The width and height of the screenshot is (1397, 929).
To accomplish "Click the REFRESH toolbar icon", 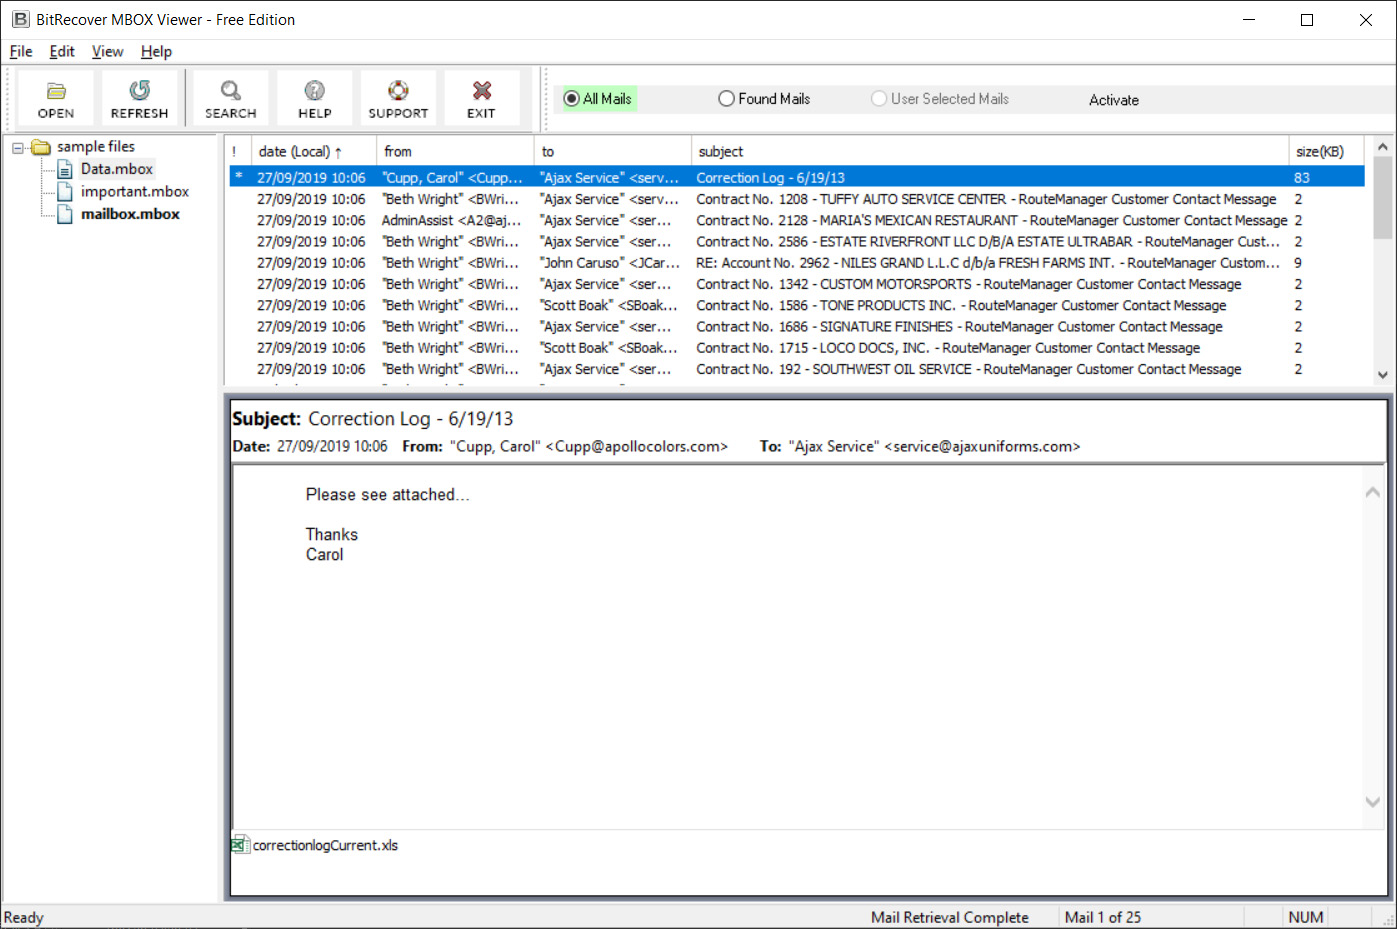I will tap(140, 91).
